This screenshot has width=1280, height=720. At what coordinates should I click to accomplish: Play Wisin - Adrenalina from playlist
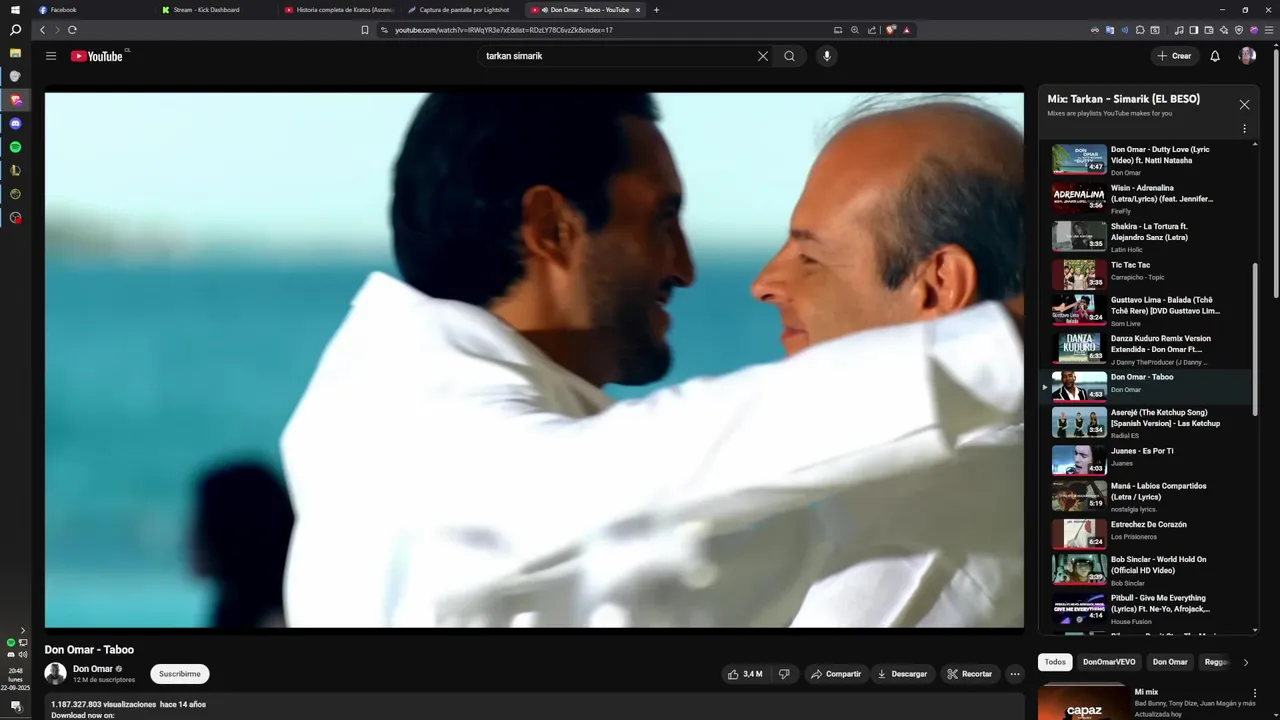tap(1145, 199)
